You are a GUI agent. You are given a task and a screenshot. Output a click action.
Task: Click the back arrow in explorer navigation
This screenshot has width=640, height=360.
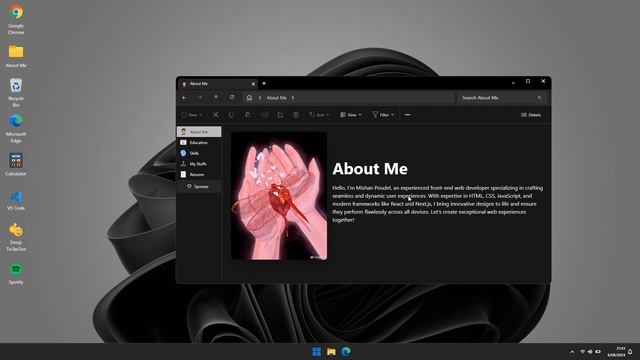point(184,98)
